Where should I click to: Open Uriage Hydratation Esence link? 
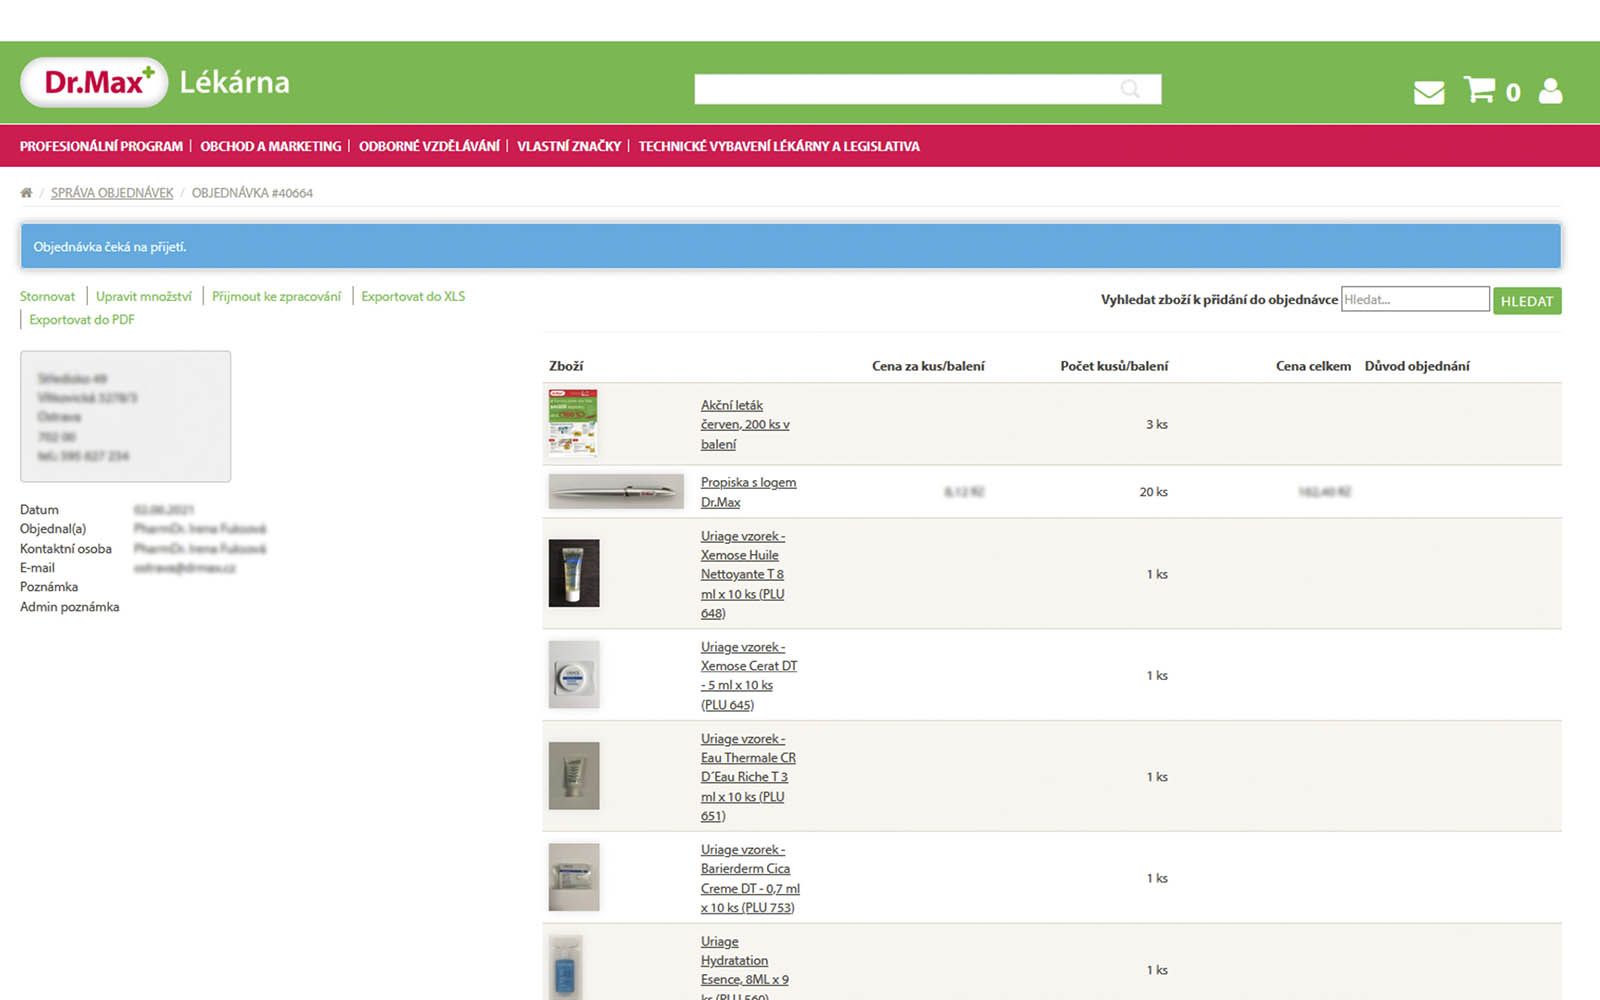coord(745,969)
